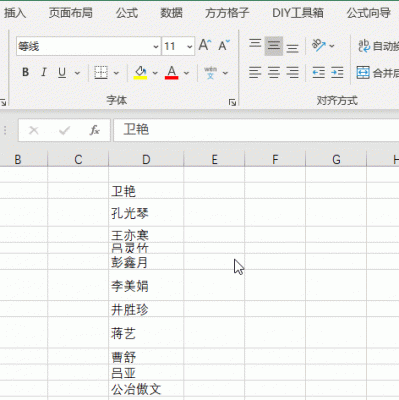Open the 公式 ribbon tab
The width and height of the screenshot is (399, 400).
coord(127,13)
